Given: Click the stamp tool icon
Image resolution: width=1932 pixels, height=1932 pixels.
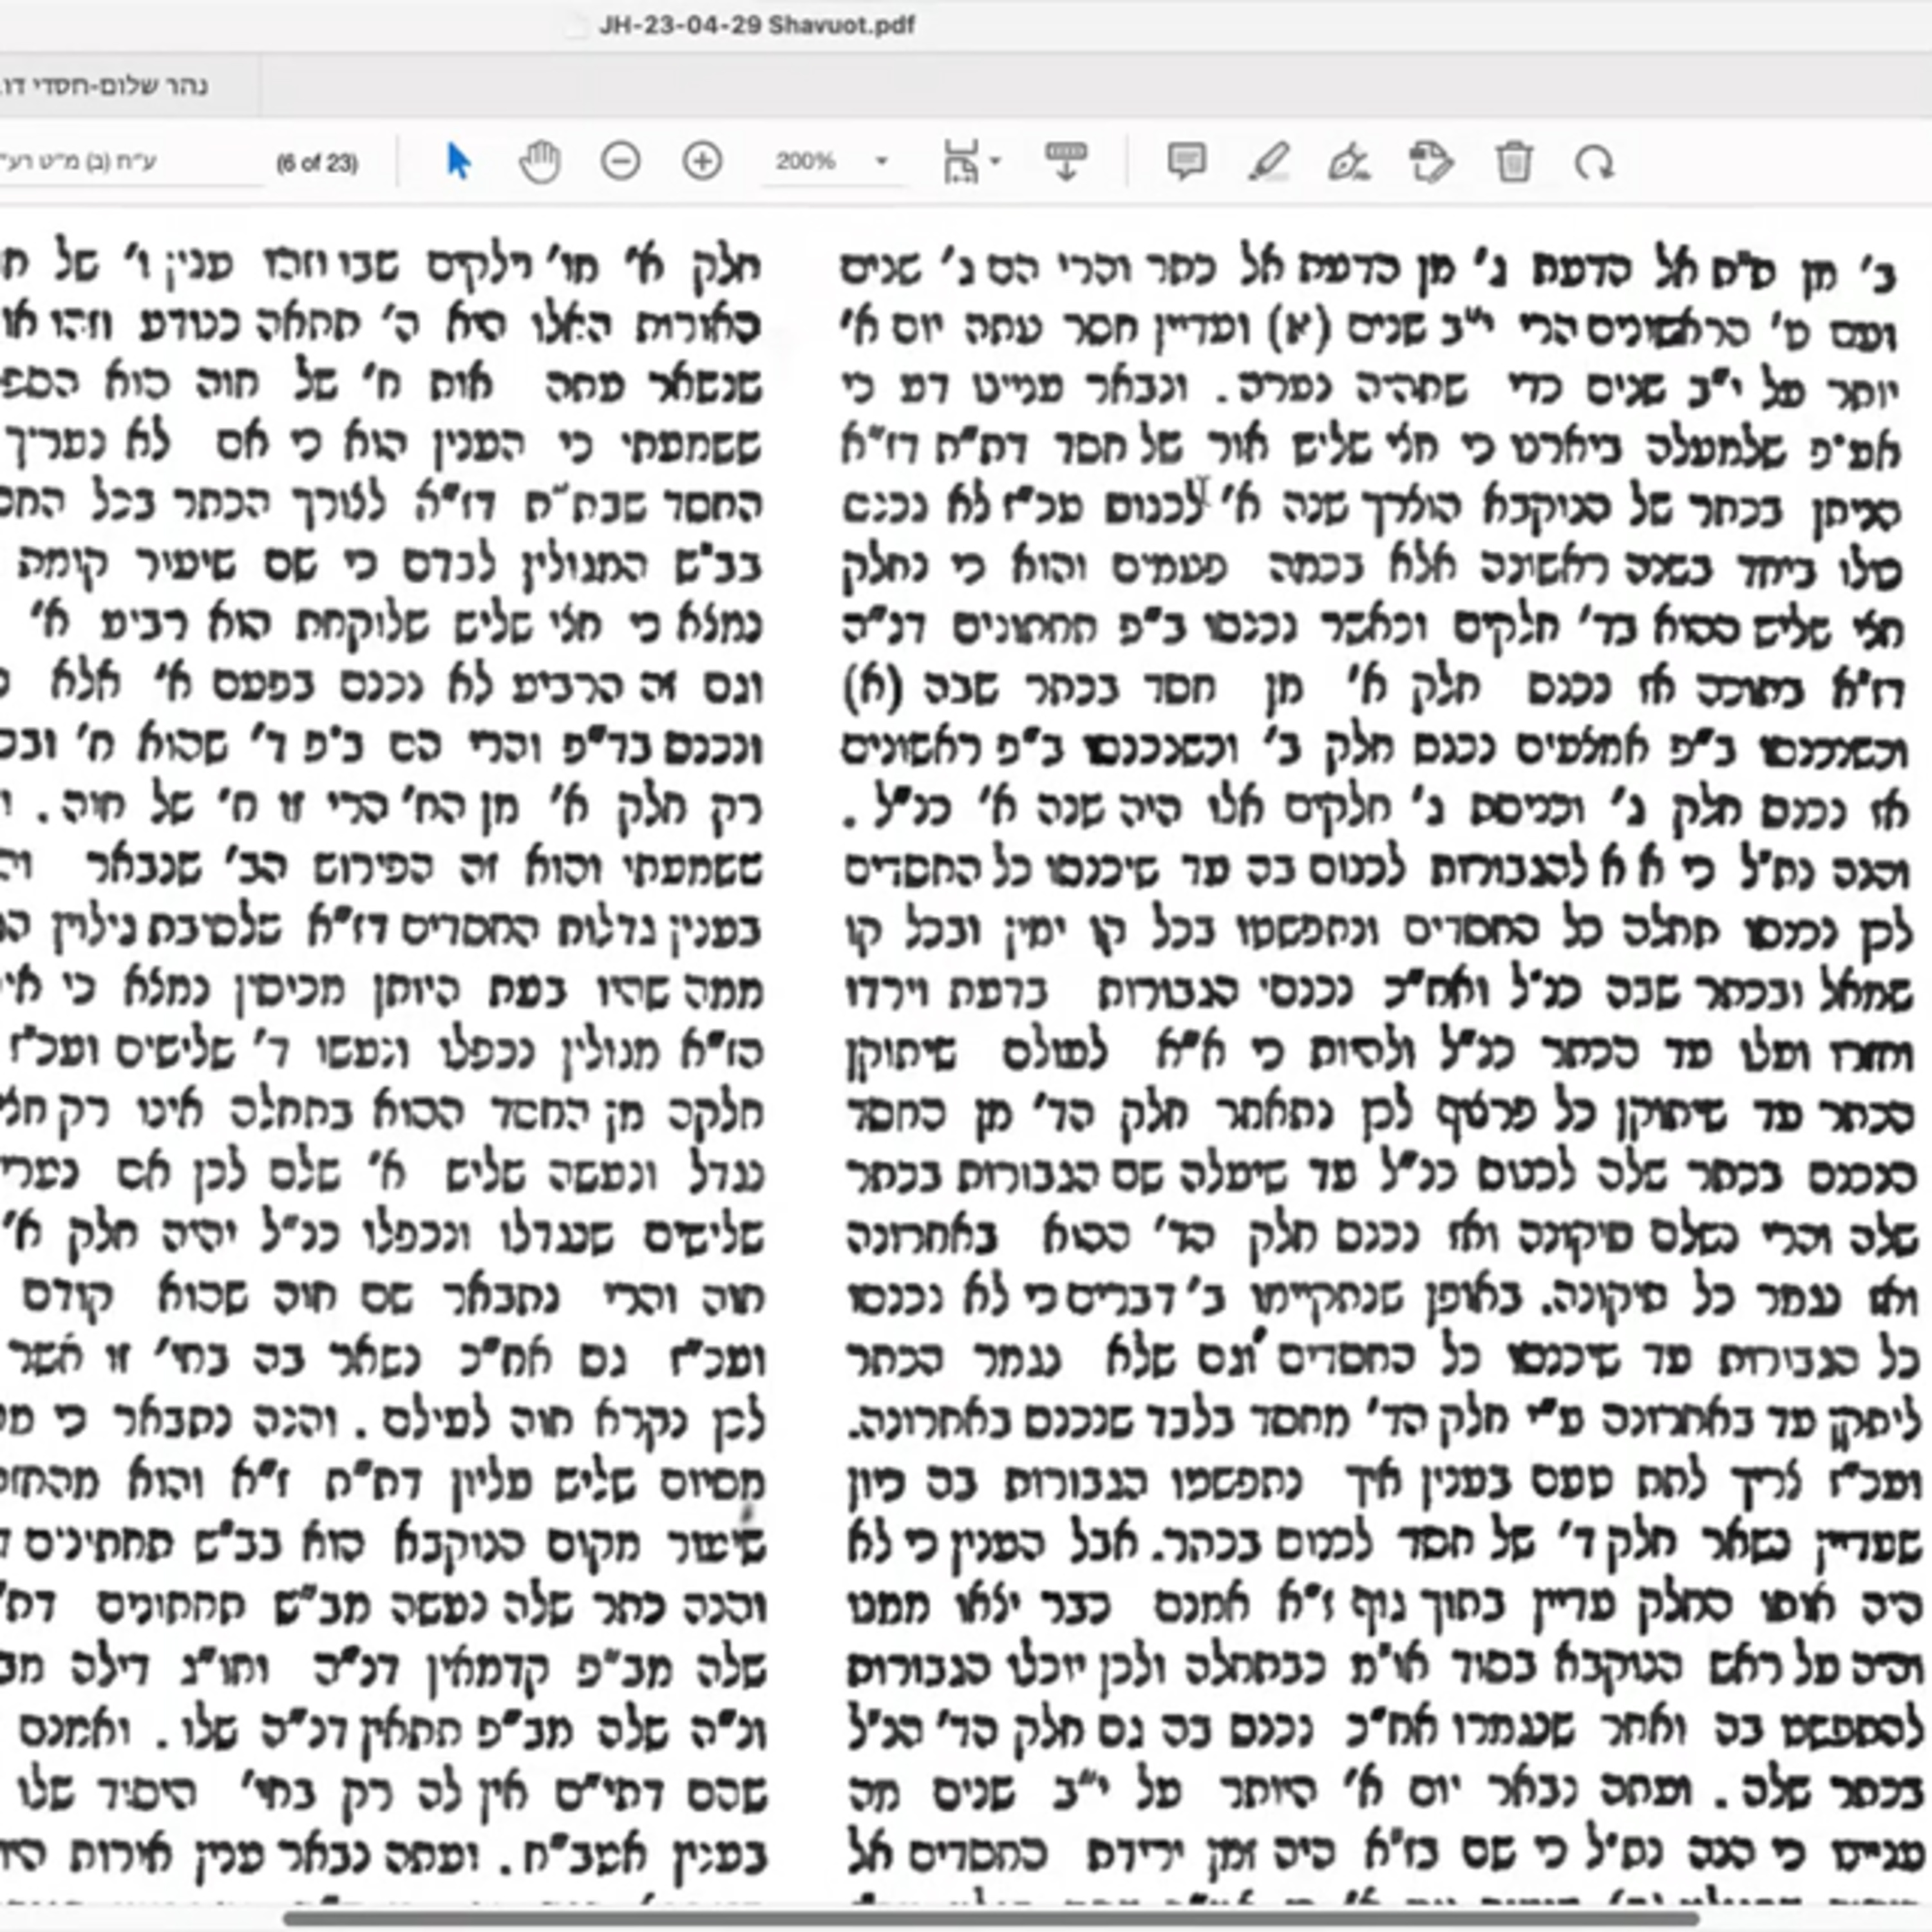Looking at the screenshot, I should (x=1431, y=161).
